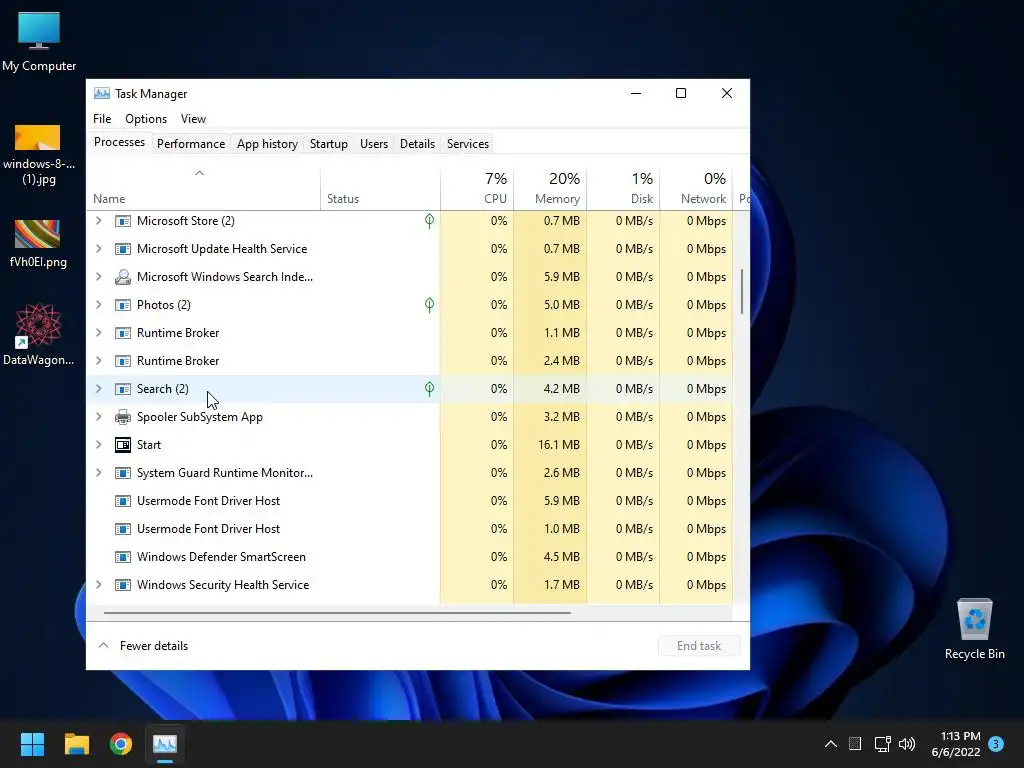Expand Windows Security Health Service row

pos(99,585)
